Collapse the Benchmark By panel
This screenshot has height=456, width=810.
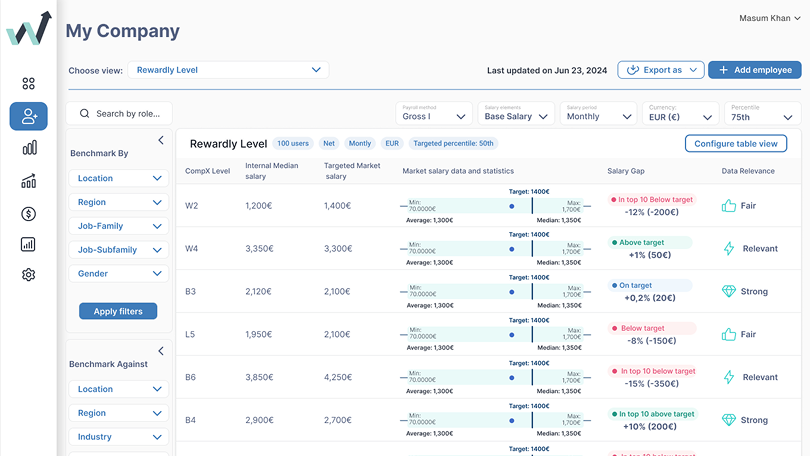pyautogui.click(x=161, y=141)
